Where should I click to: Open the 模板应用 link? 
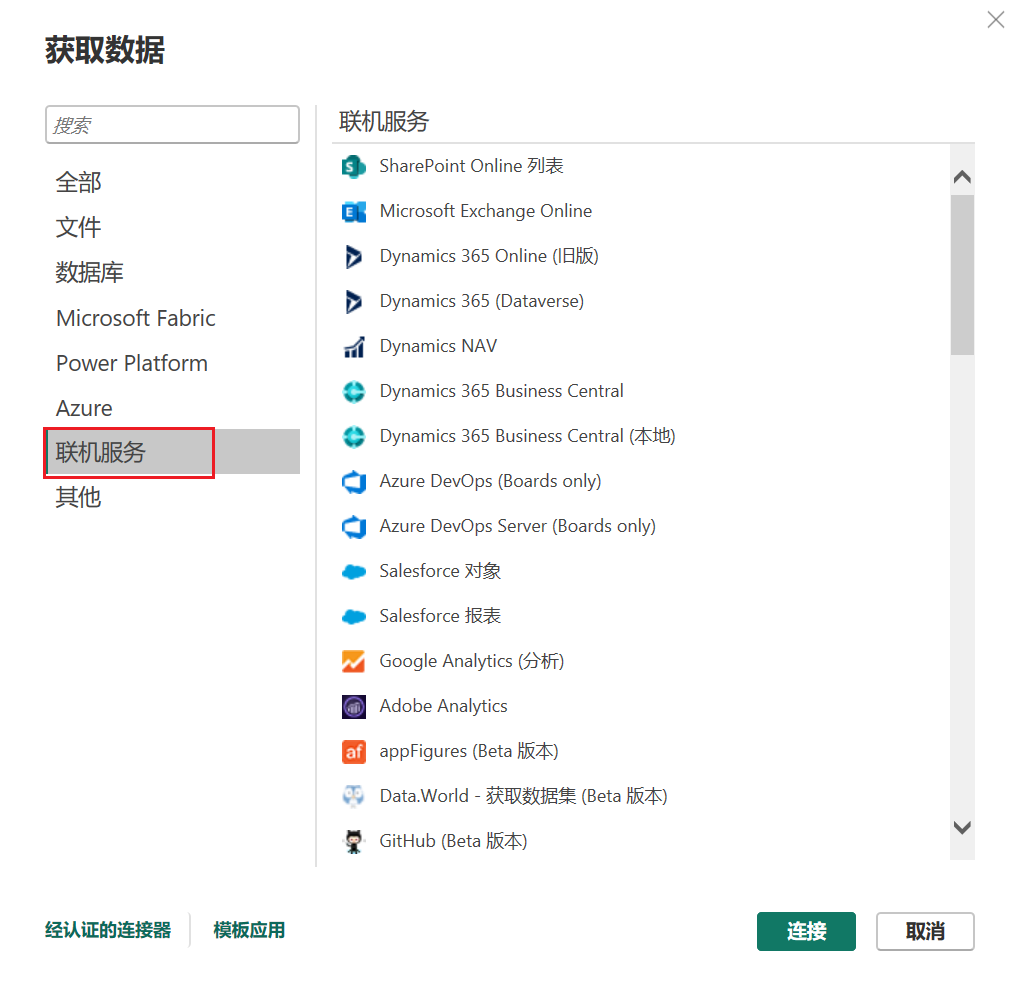(x=249, y=930)
